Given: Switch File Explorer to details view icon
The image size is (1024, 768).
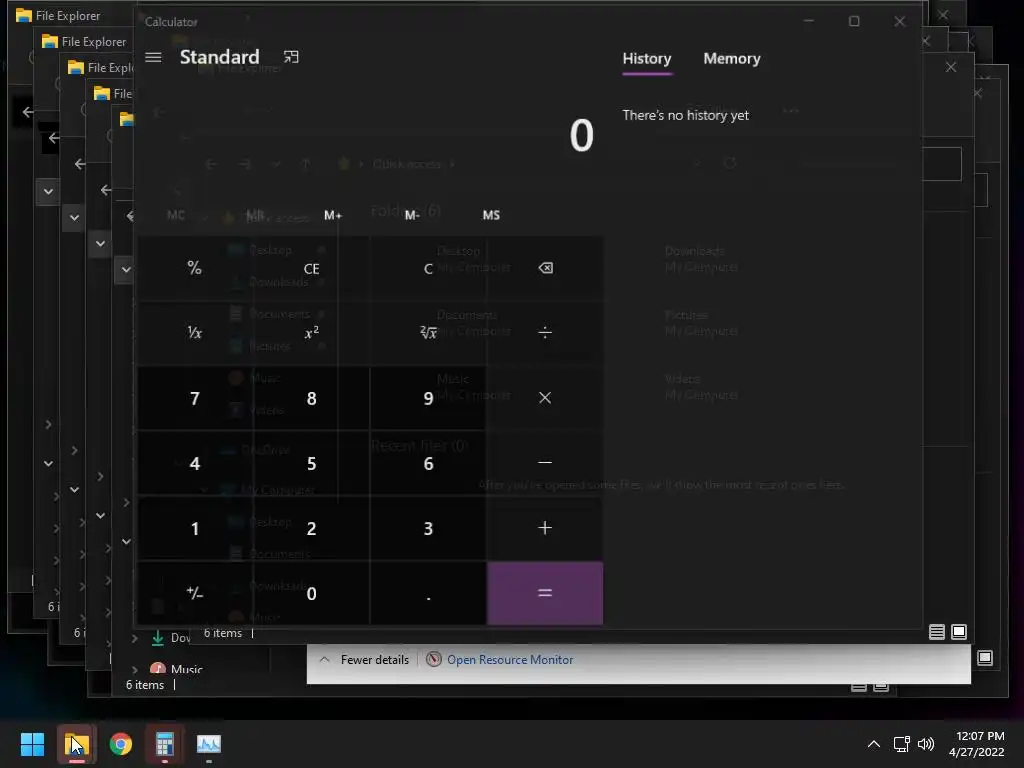Looking at the screenshot, I should [x=936, y=632].
